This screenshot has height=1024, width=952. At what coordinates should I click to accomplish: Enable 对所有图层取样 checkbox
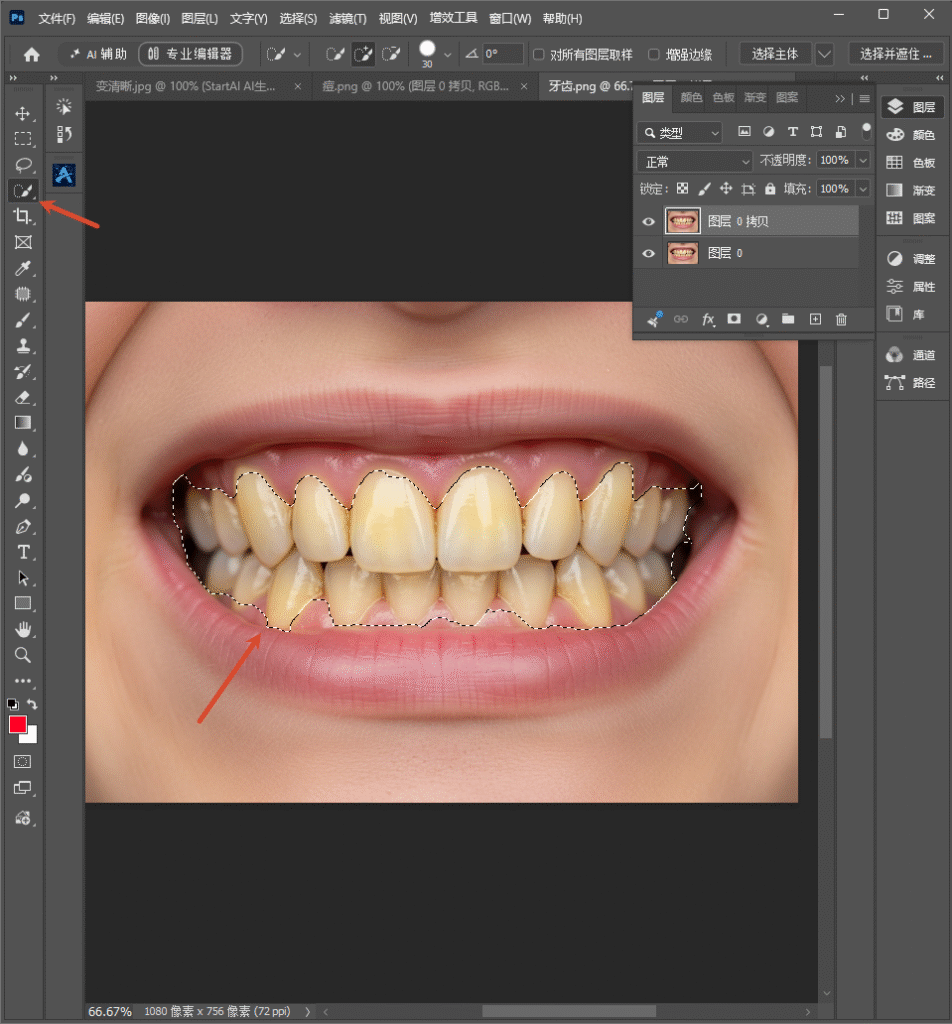coord(539,54)
